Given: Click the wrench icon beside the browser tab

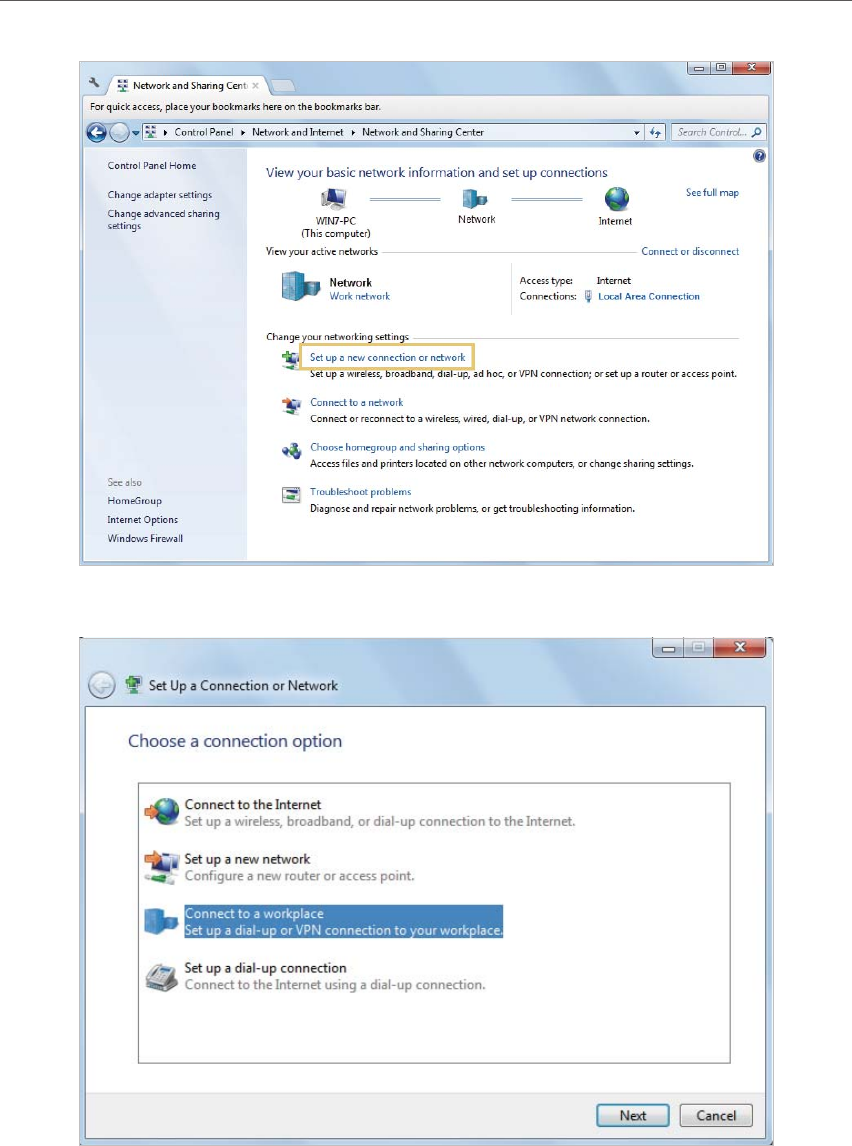Looking at the screenshot, I should pyautogui.click(x=94, y=83).
